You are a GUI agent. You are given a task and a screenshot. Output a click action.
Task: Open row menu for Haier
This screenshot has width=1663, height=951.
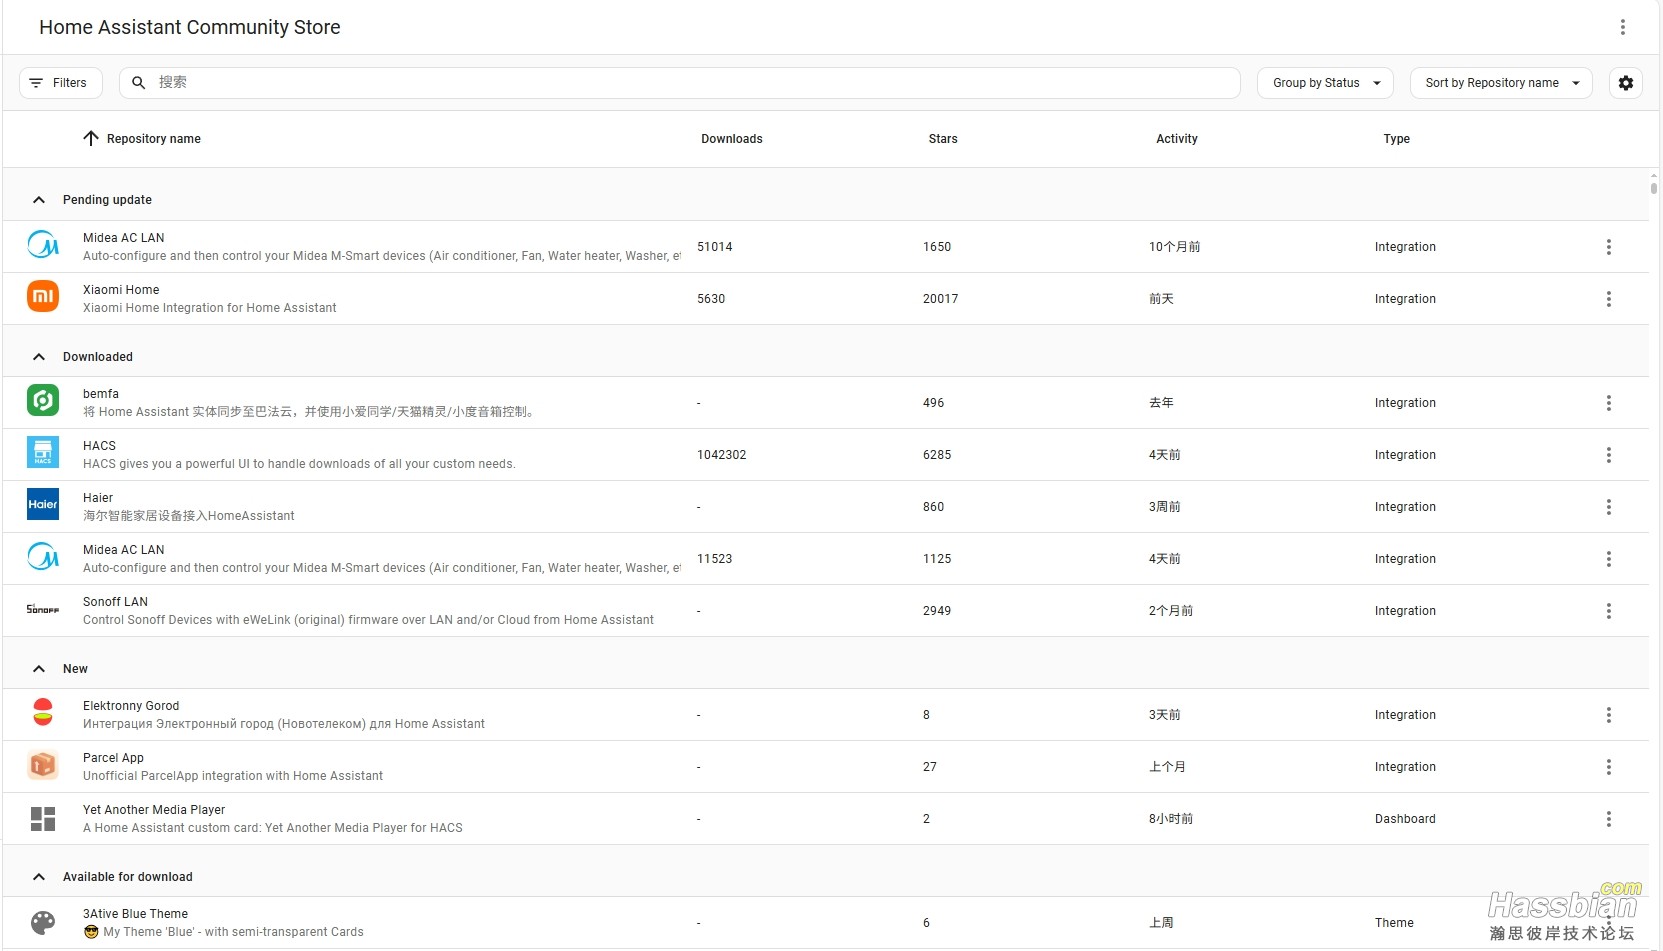(1608, 507)
